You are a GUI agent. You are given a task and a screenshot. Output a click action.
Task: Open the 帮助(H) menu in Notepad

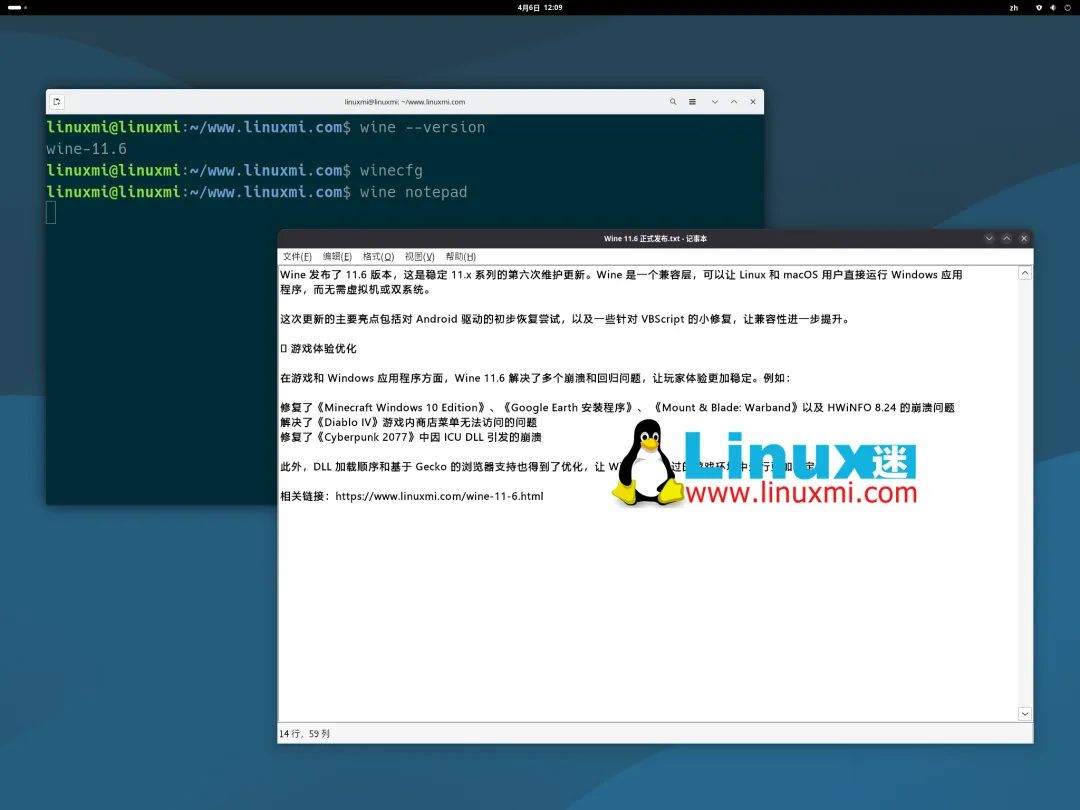click(x=461, y=256)
